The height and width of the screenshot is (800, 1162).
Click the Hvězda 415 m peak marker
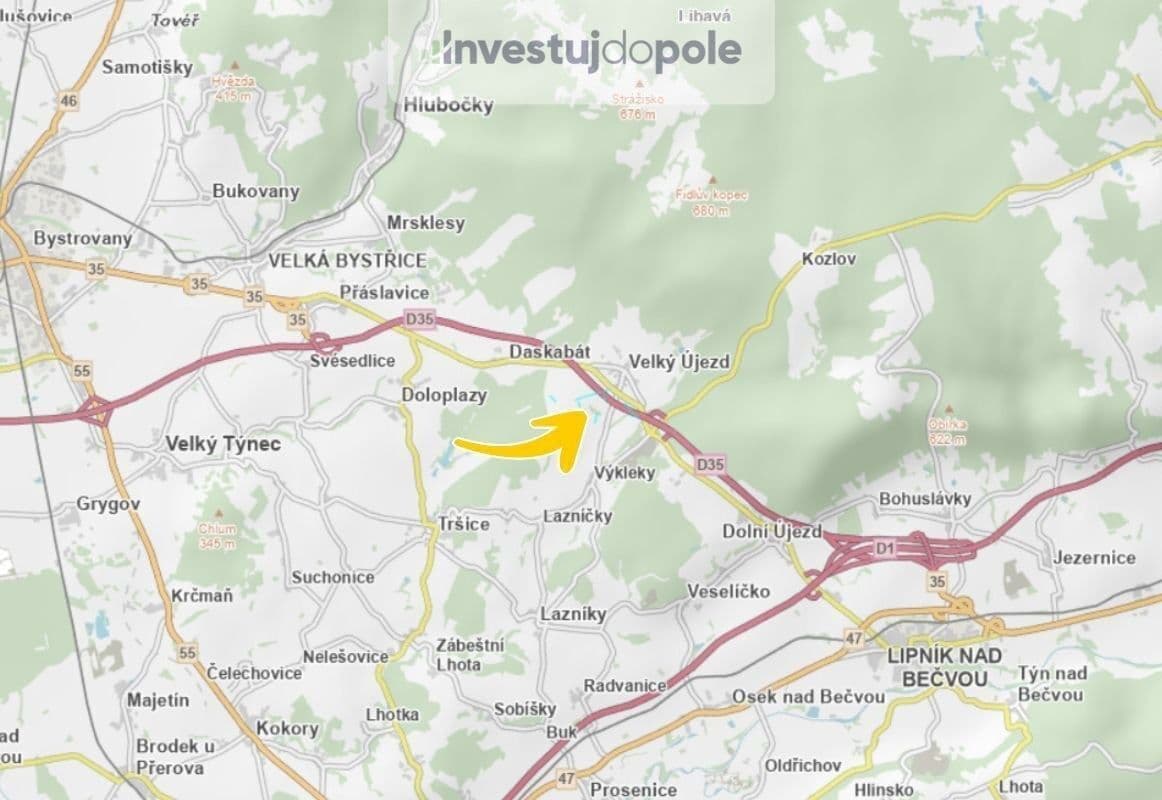[x=232, y=86]
